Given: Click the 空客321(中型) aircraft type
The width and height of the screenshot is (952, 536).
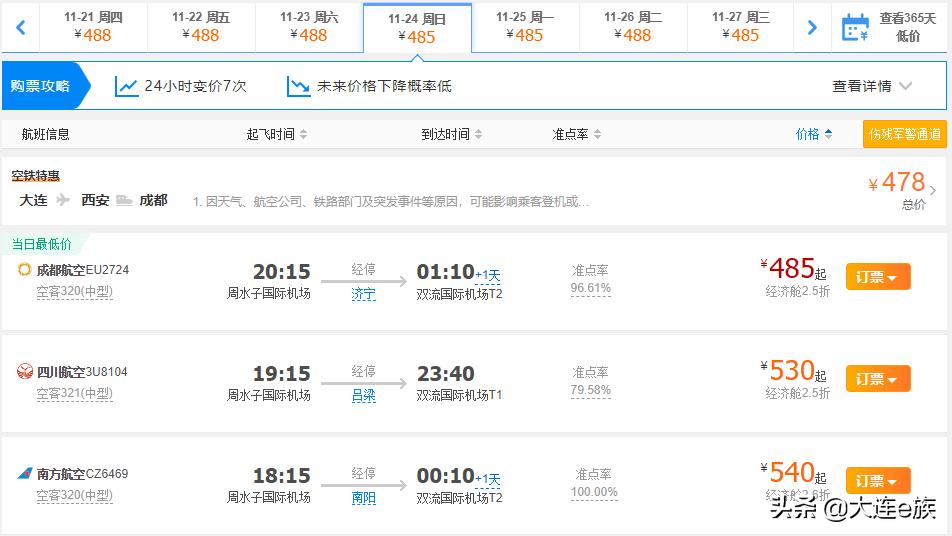Looking at the screenshot, I should [74, 393].
